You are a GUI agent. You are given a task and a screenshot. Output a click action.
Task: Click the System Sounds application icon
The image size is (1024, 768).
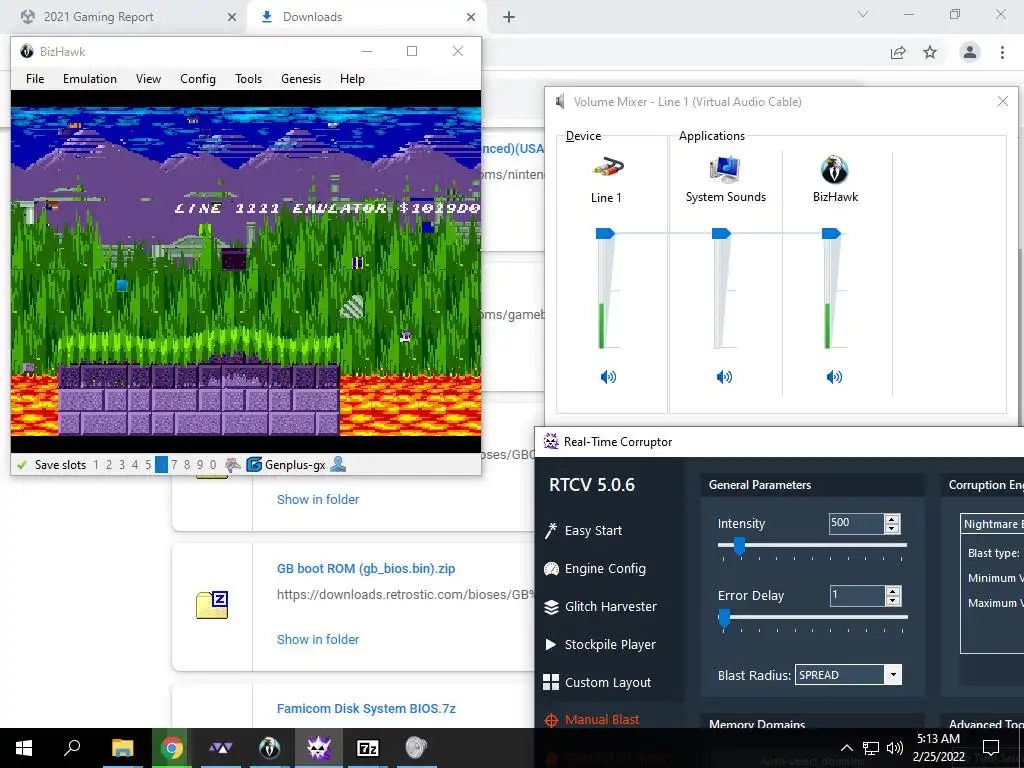(x=725, y=168)
